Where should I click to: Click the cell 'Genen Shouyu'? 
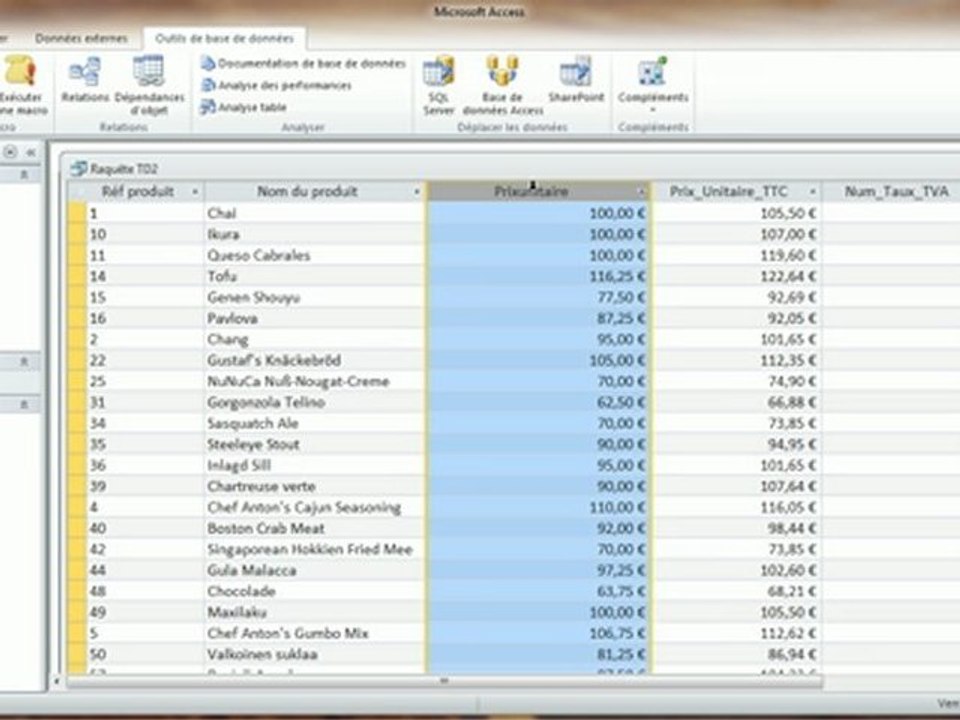tap(315, 298)
